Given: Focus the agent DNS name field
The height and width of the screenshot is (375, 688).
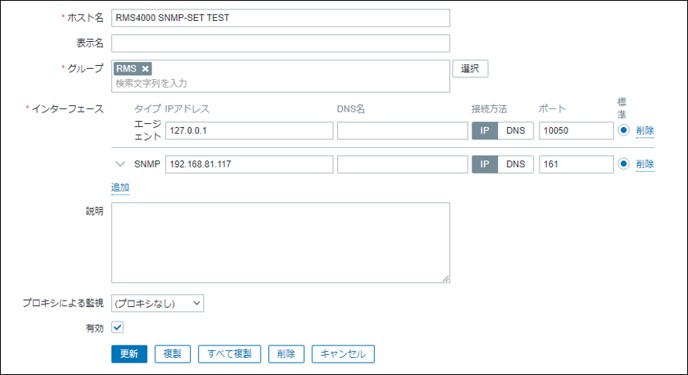Looking at the screenshot, I should click(x=402, y=131).
